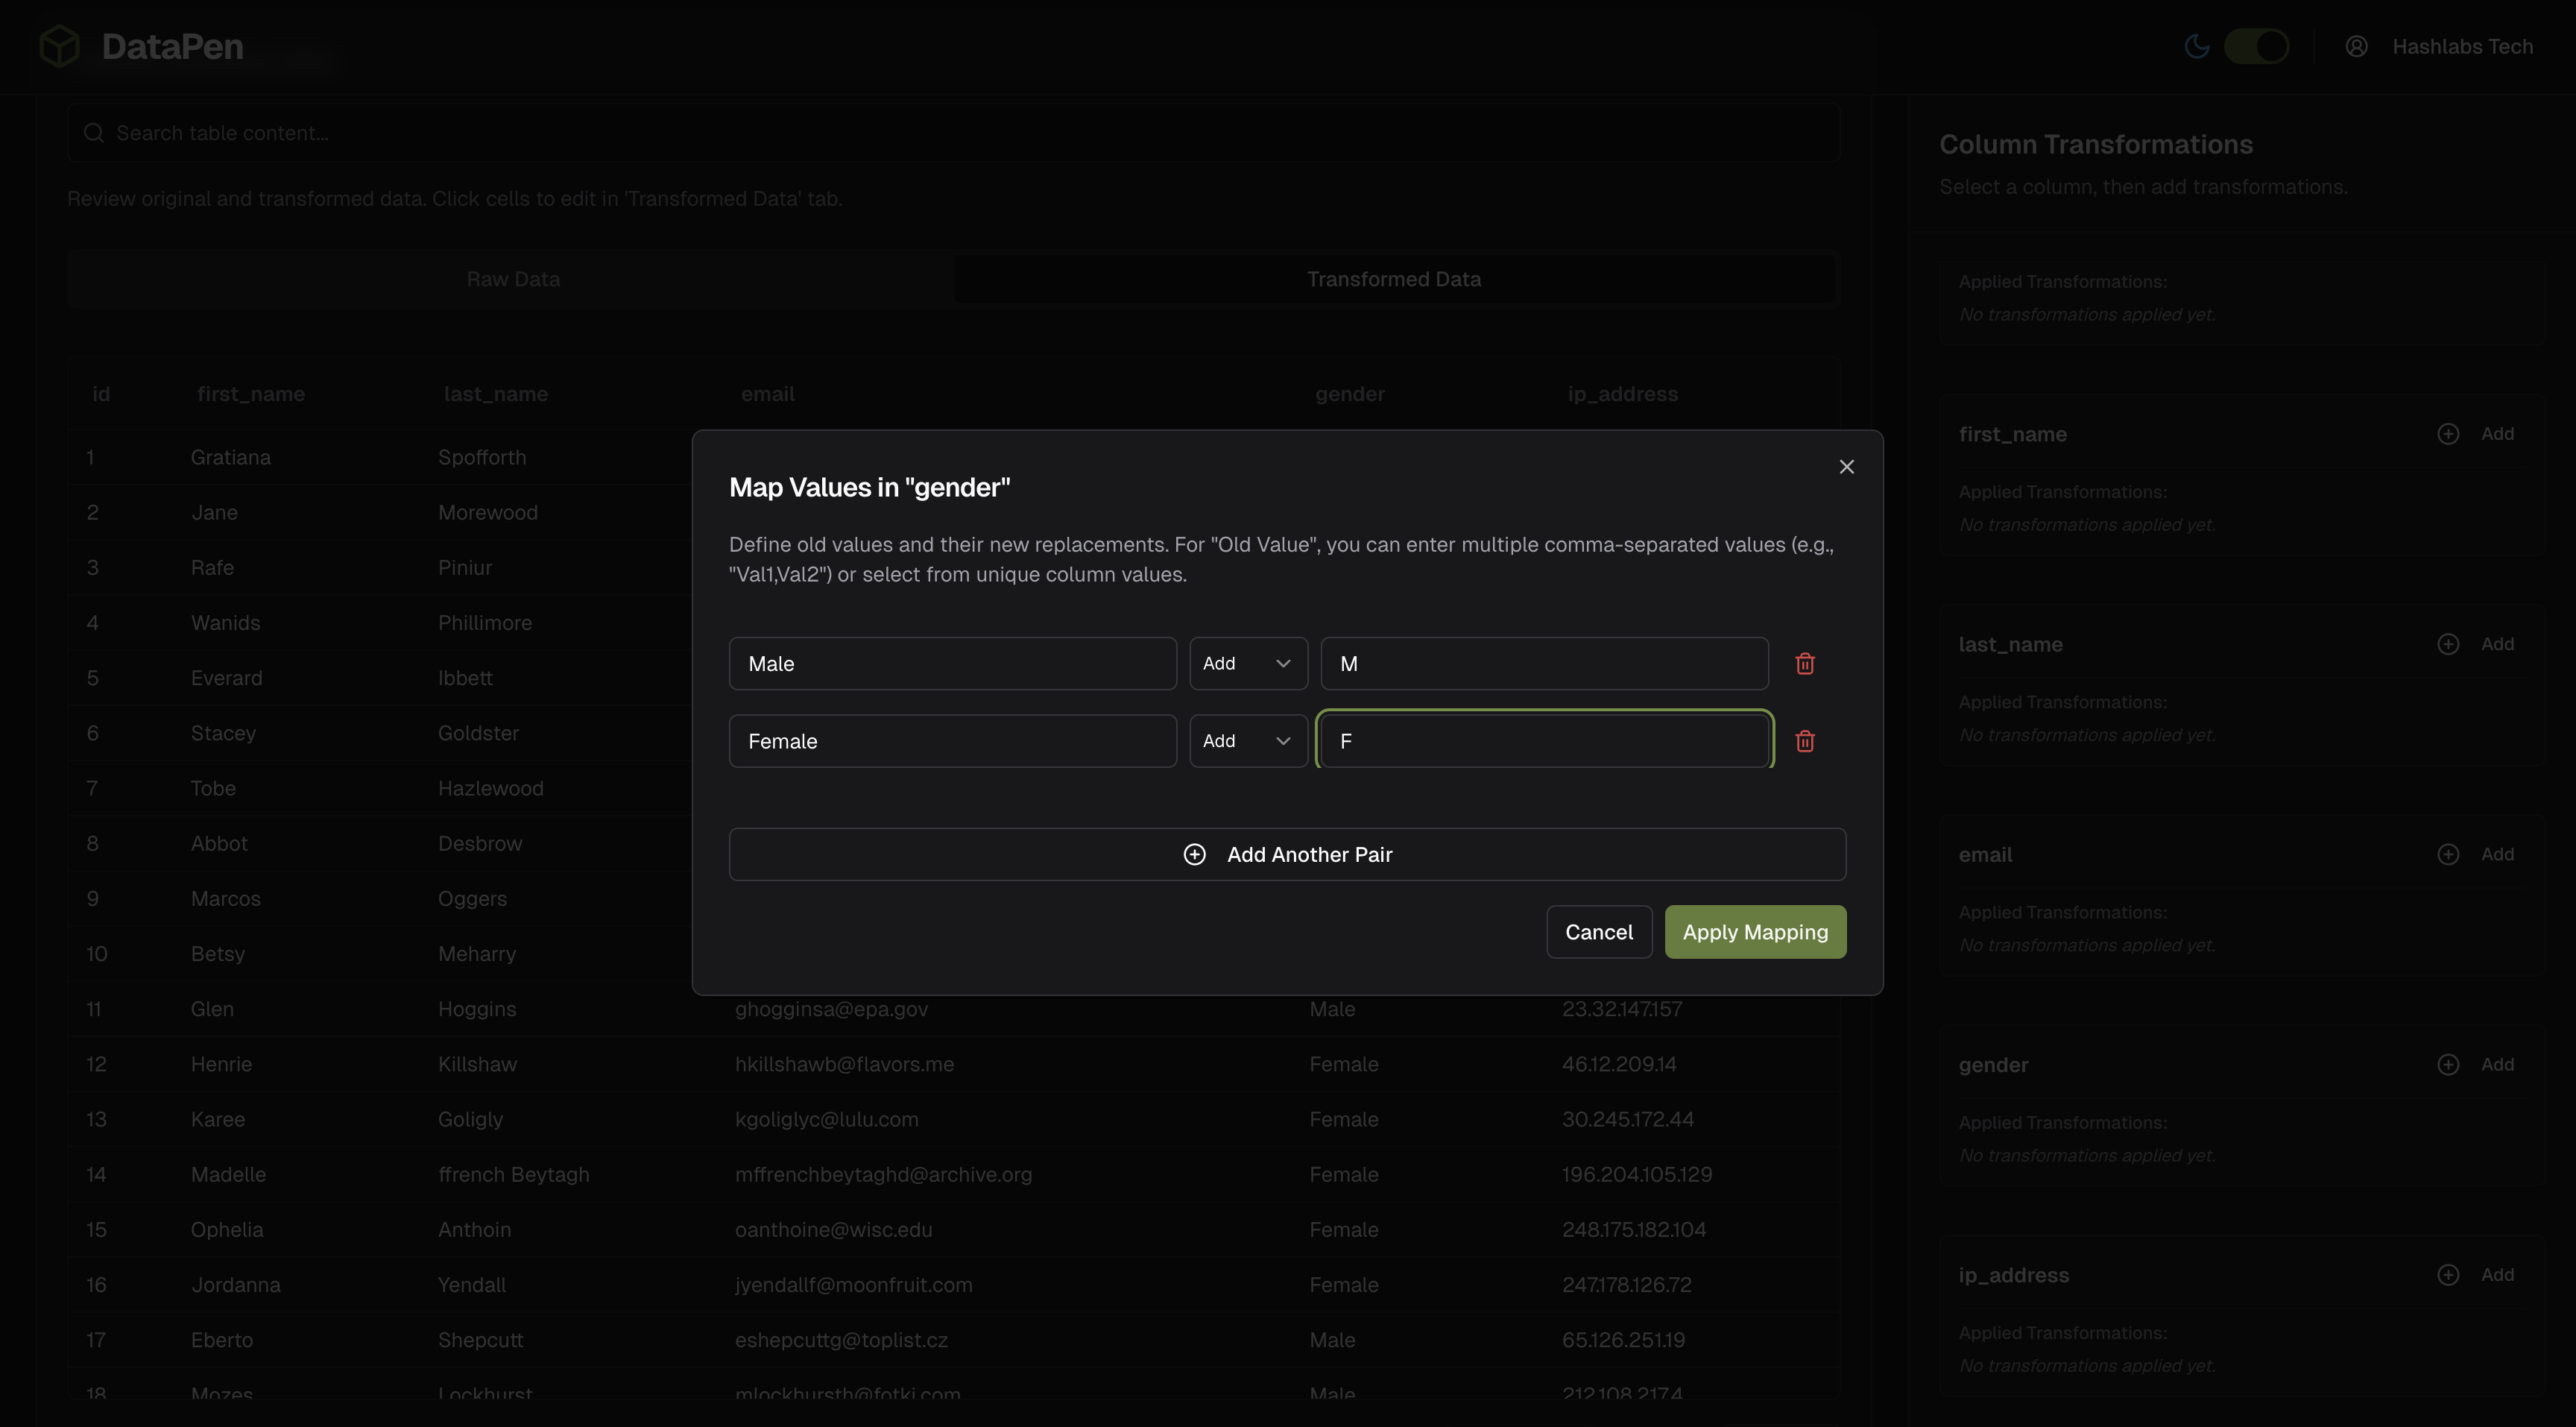Select the kgoliglyc@lulu.com email cell

click(826, 1119)
